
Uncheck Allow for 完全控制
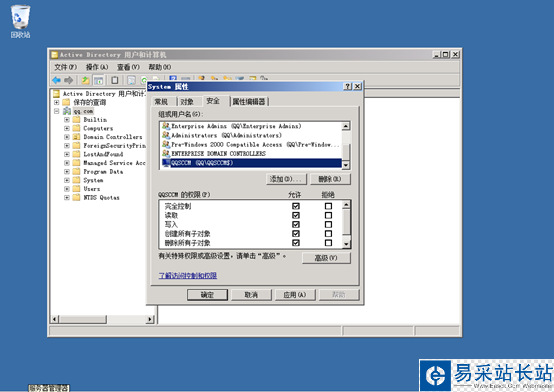pos(296,206)
